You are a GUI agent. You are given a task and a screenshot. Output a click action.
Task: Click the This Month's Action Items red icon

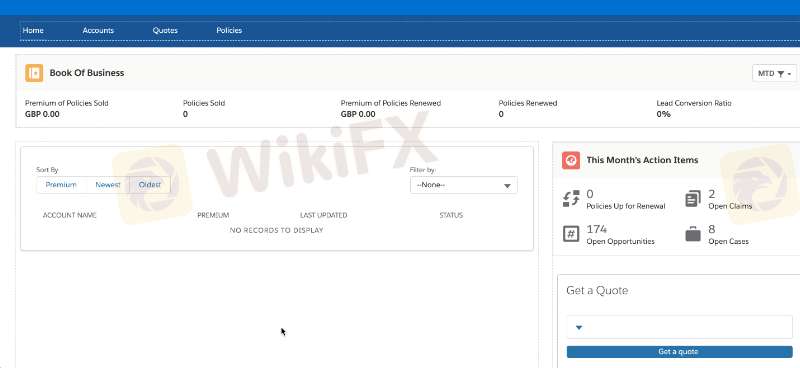tap(571, 160)
